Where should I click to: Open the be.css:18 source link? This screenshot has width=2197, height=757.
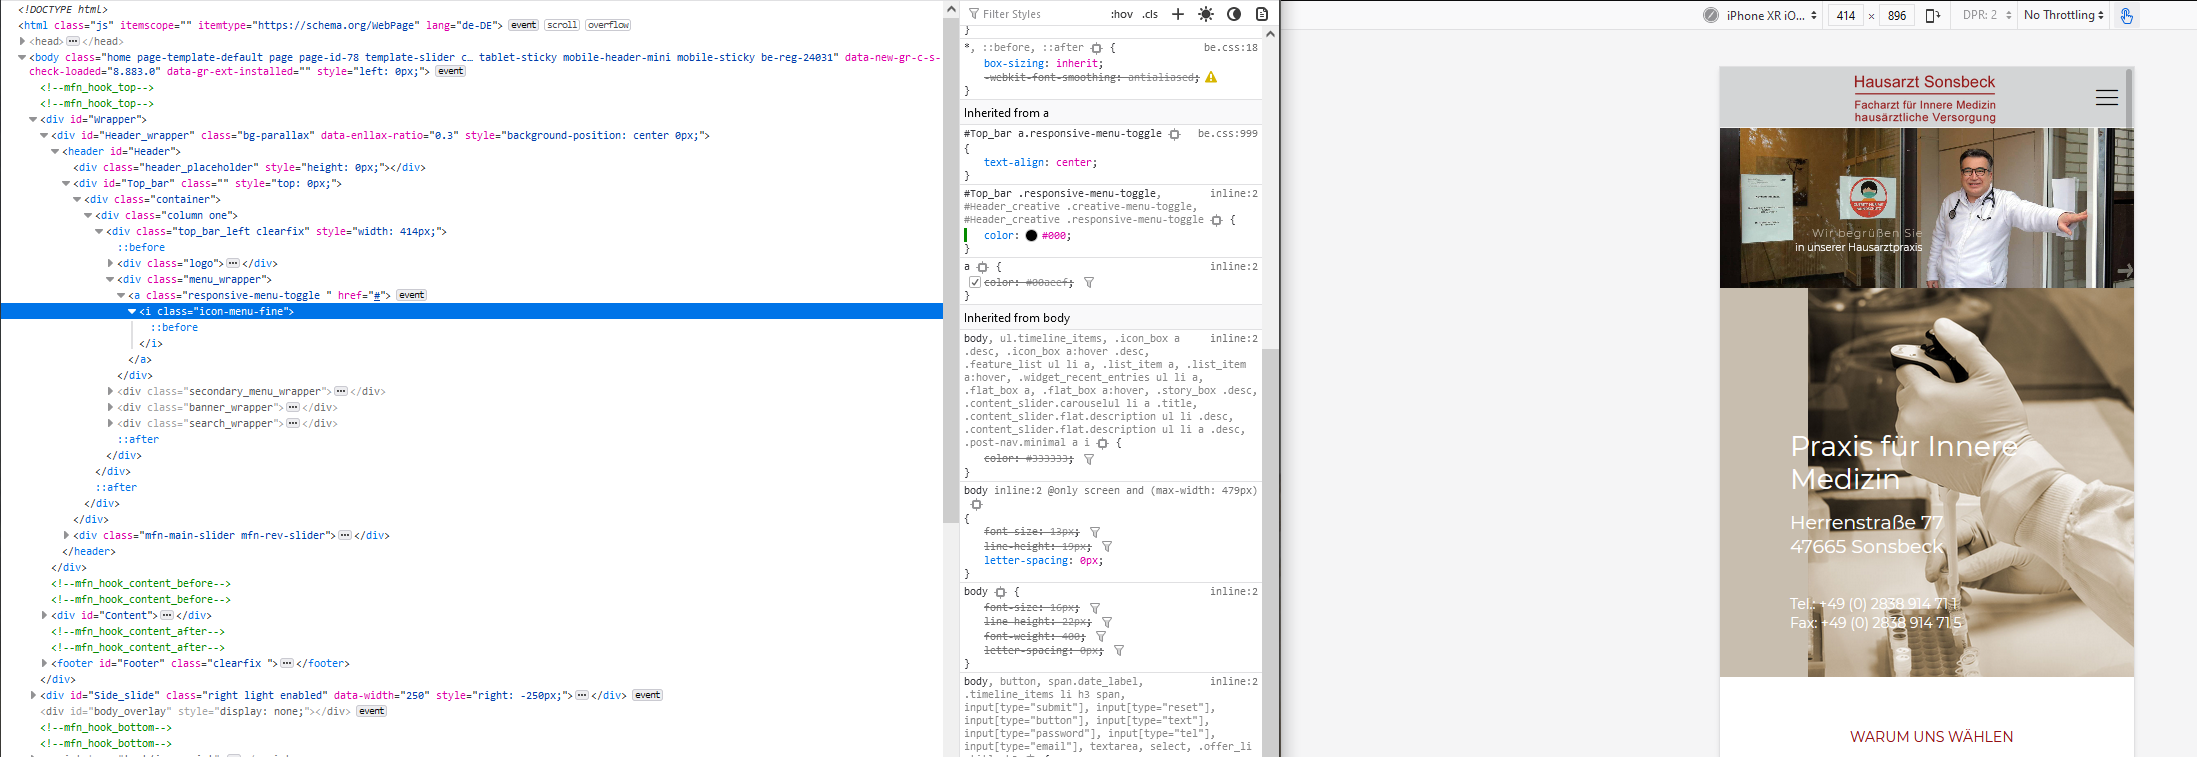point(1230,48)
